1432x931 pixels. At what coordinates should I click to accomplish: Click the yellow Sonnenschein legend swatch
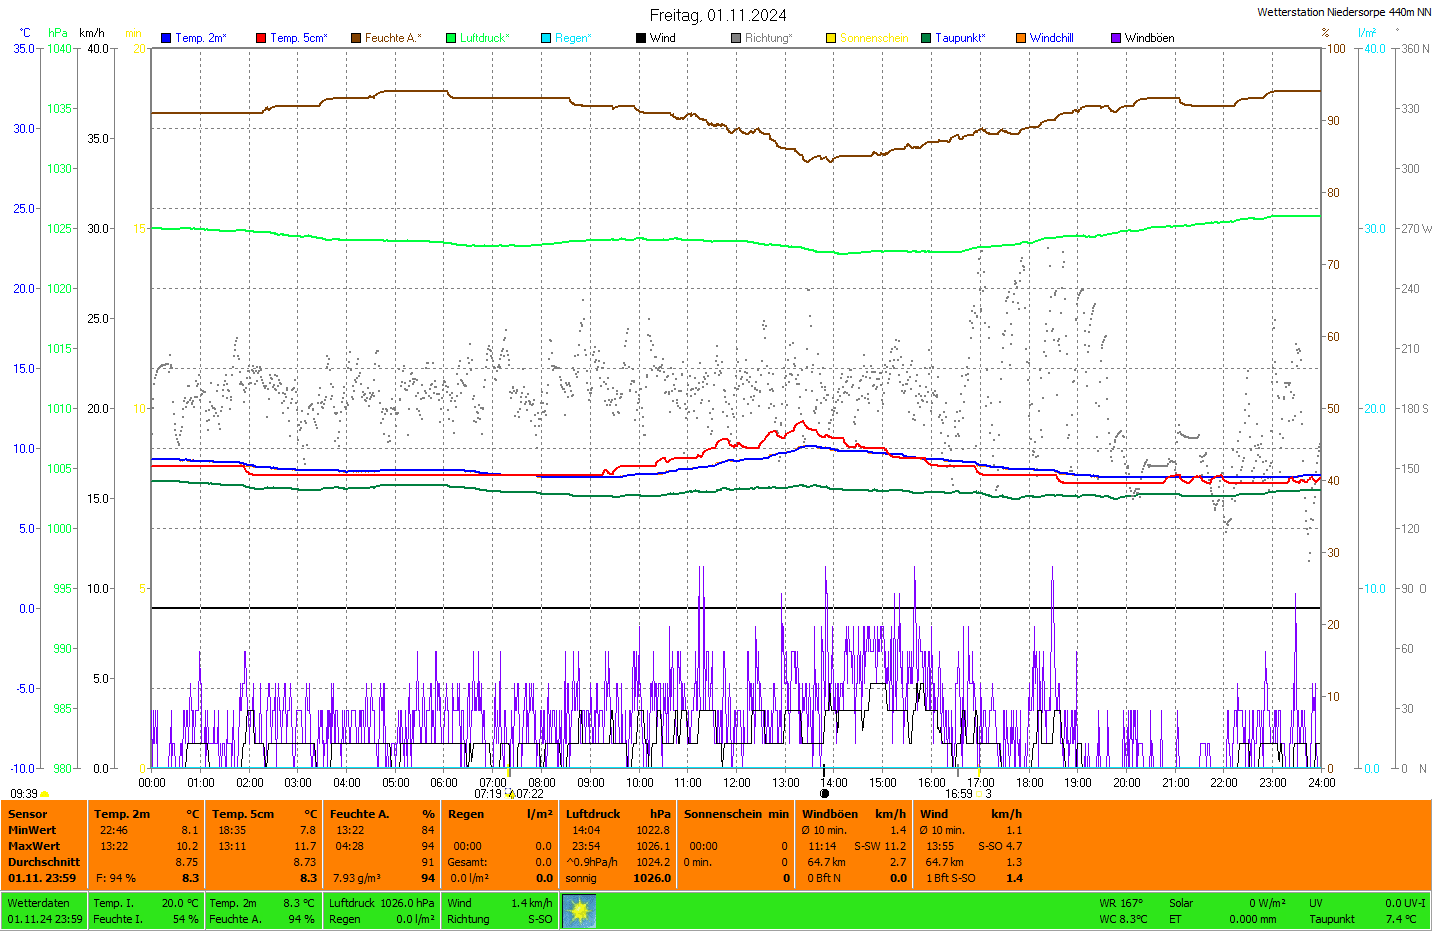pyautogui.click(x=831, y=38)
